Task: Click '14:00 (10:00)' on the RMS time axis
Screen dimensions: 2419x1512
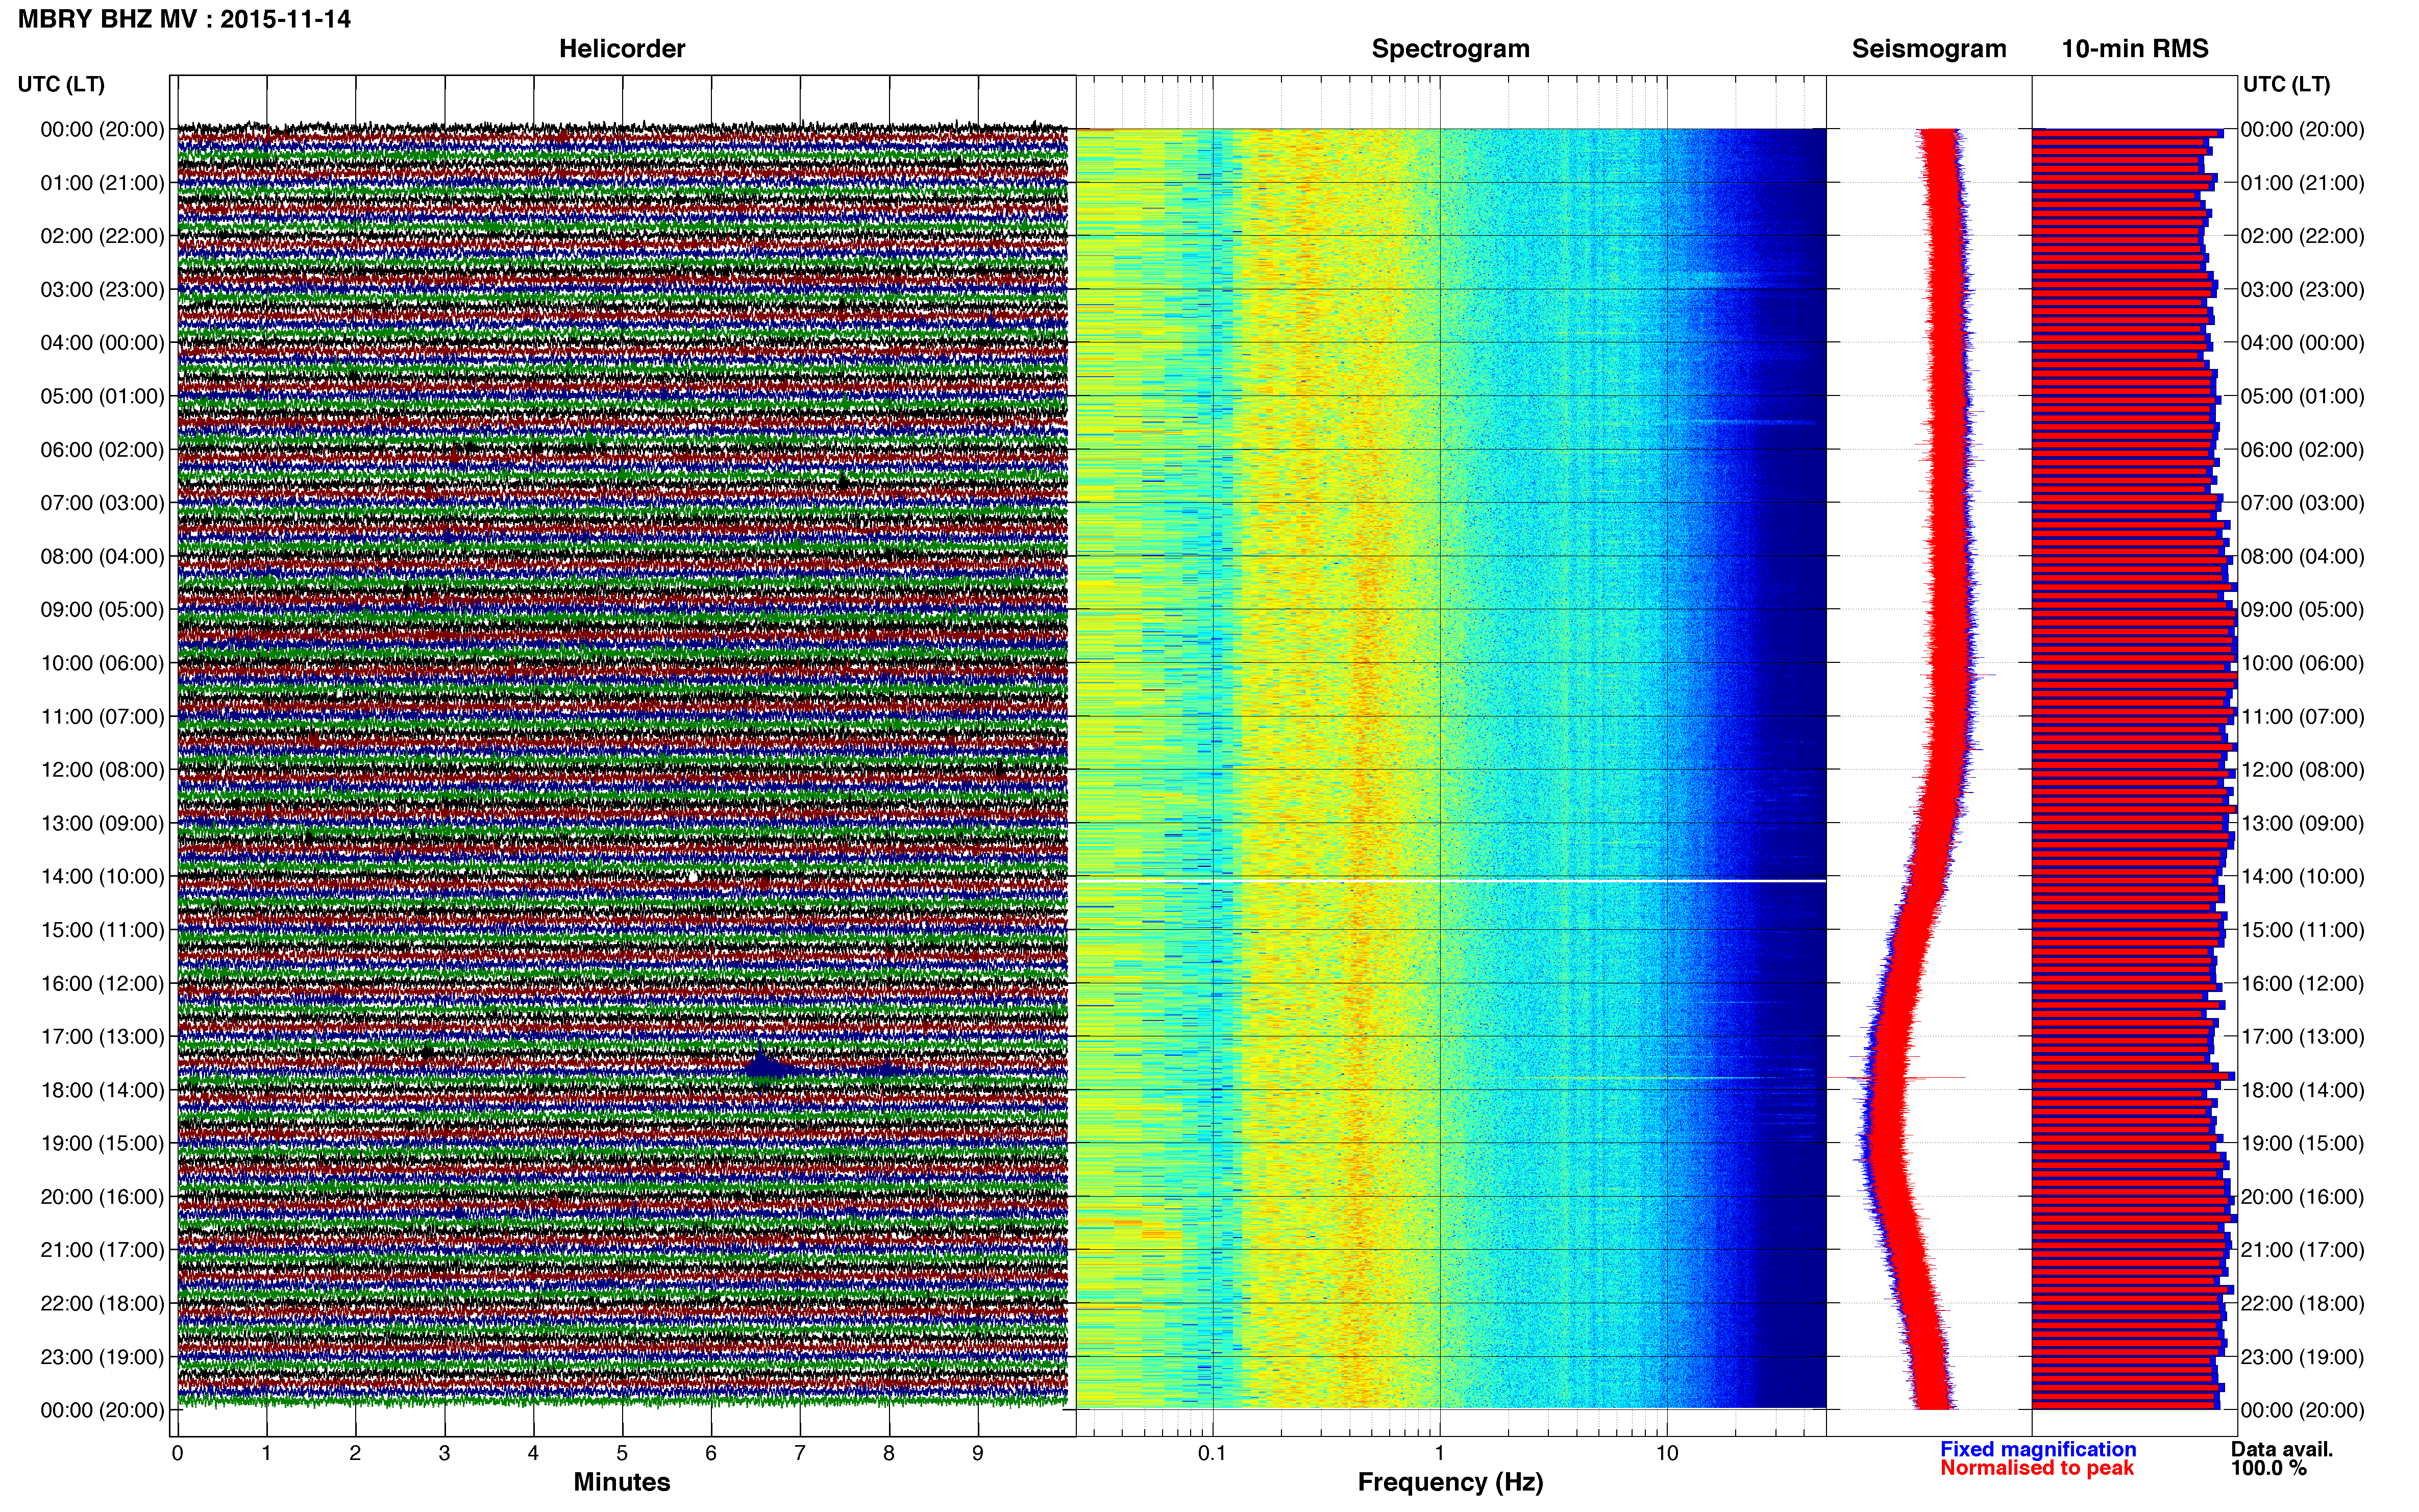Action: pyautogui.click(x=2303, y=877)
